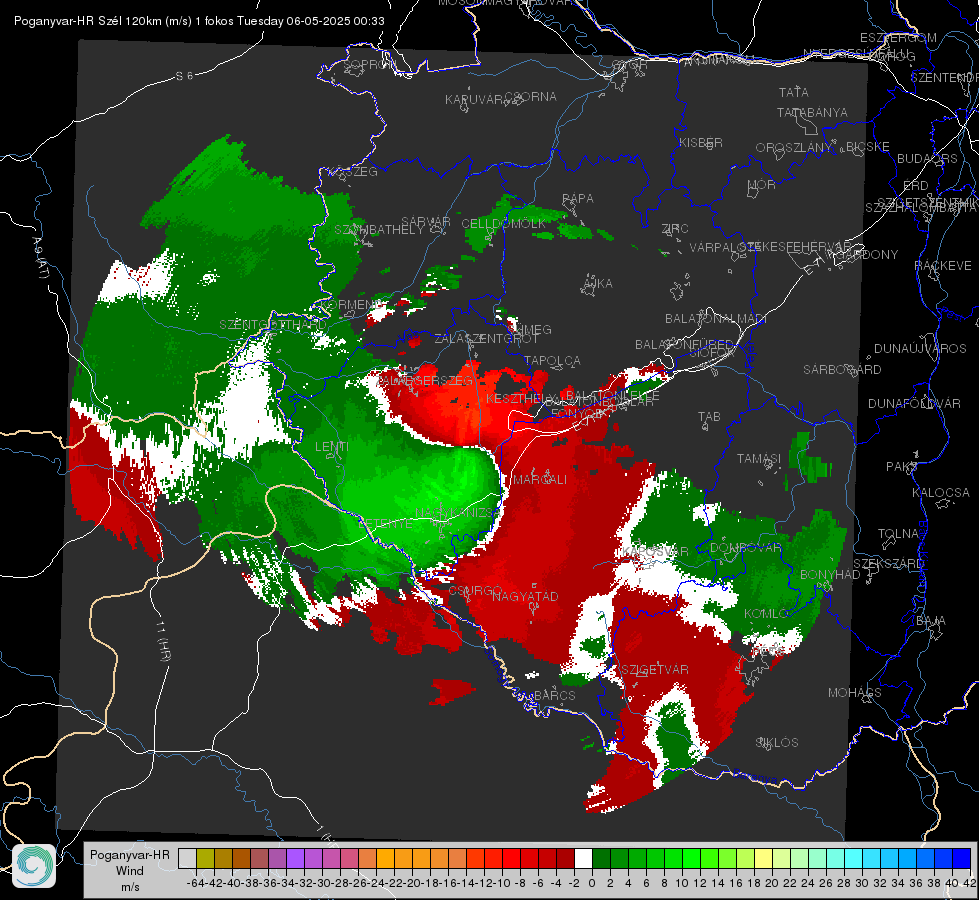Select the DOMBOVAR town label
979x900 pixels.
pyautogui.click(x=745, y=548)
